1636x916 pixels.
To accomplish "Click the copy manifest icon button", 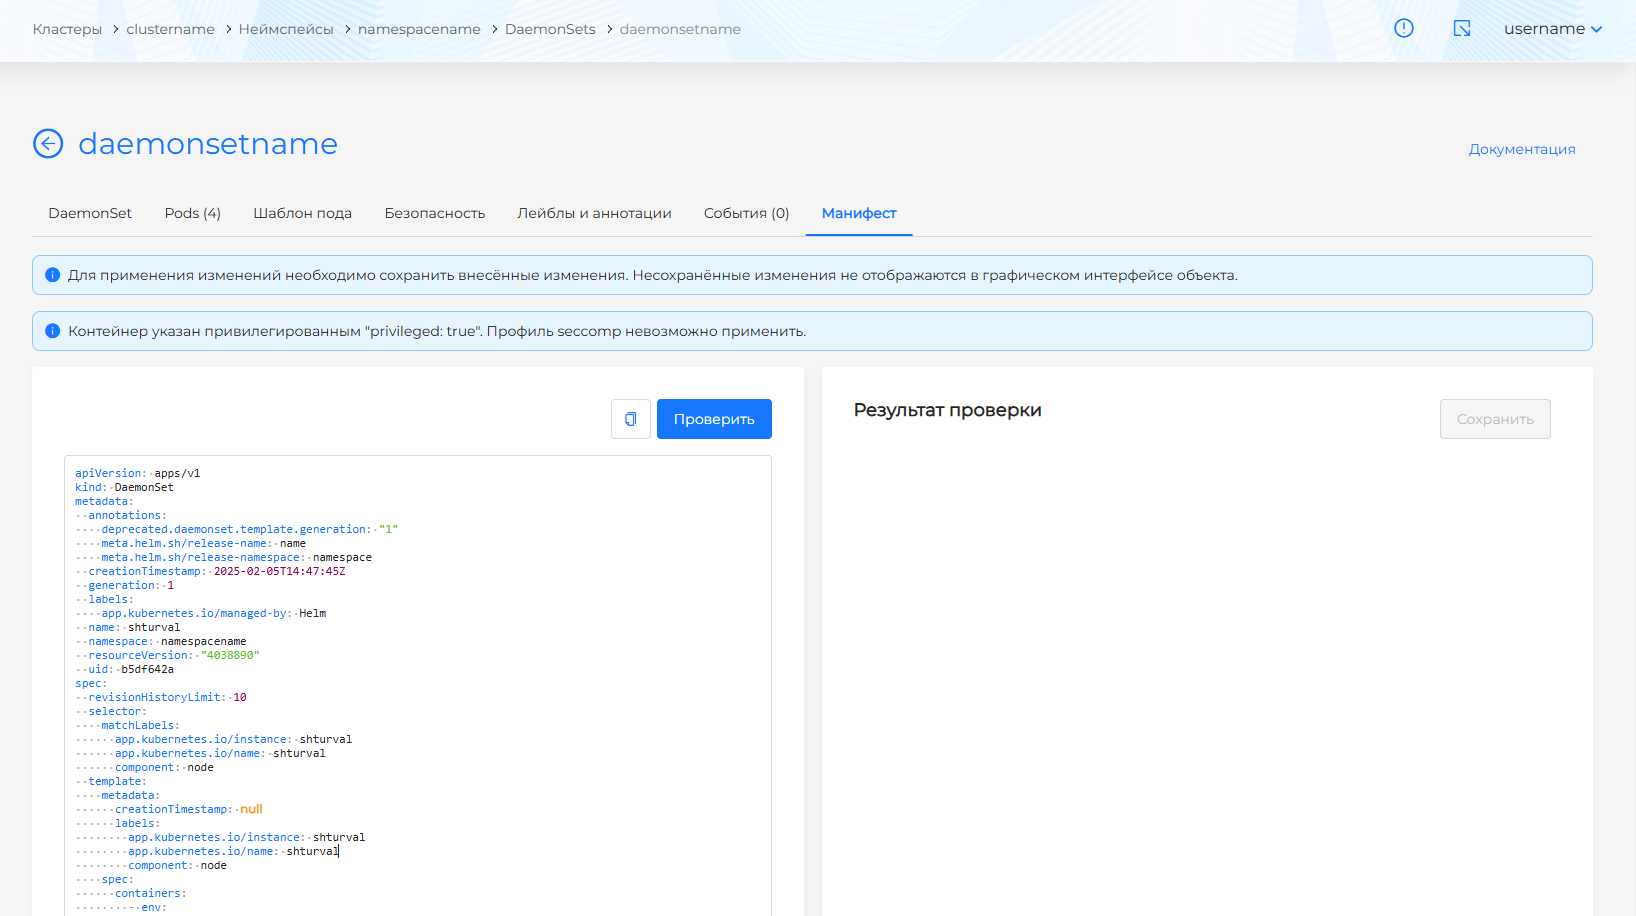I will pos(631,419).
